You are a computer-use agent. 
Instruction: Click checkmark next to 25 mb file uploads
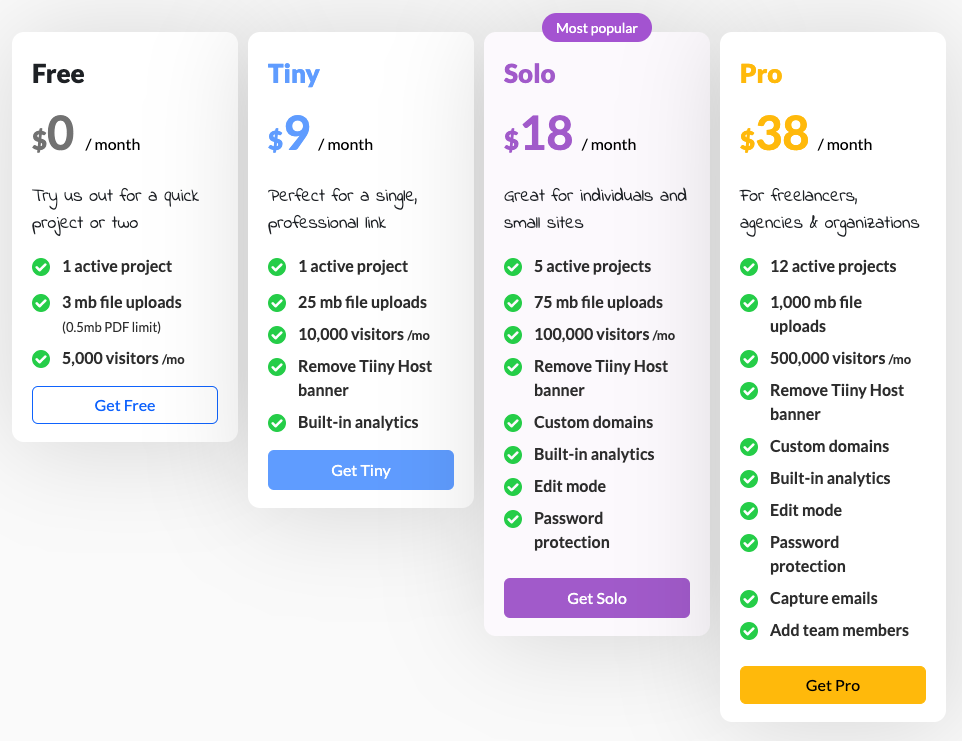(x=277, y=303)
